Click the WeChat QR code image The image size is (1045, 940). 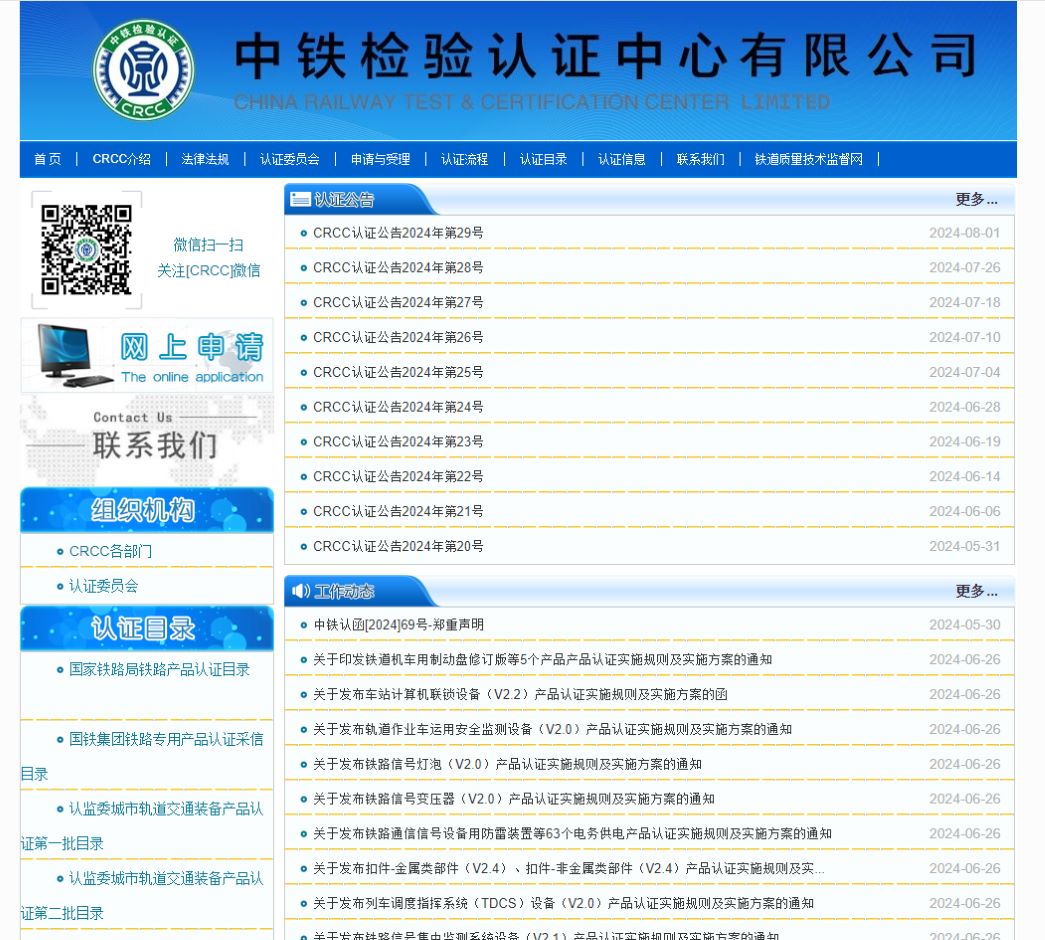(x=86, y=250)
